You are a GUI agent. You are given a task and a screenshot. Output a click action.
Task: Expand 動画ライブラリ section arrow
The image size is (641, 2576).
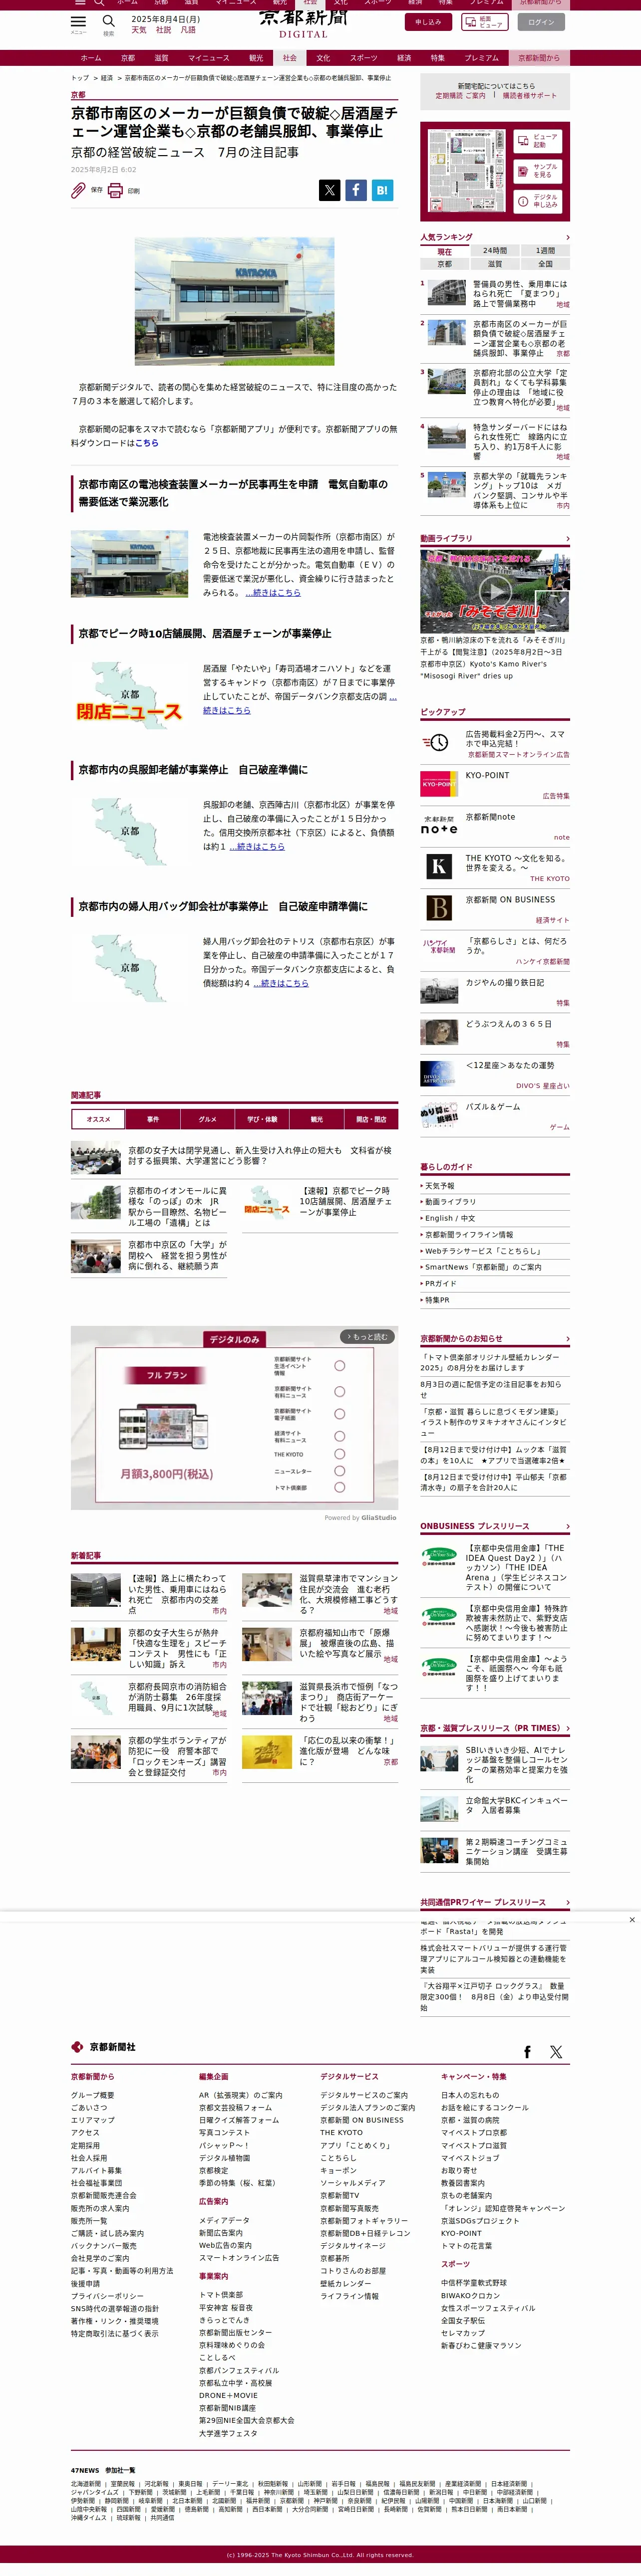click(x=567, y=538)
